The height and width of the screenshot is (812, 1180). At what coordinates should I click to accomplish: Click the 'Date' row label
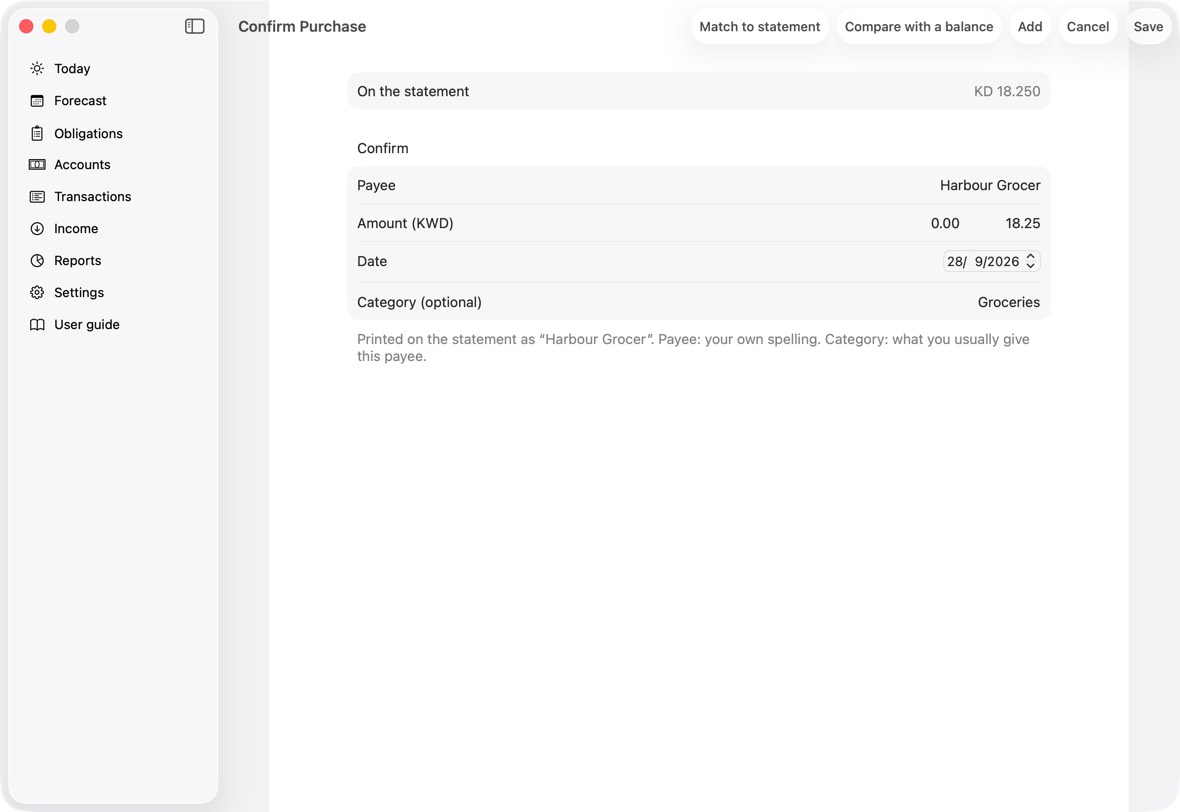372,261
